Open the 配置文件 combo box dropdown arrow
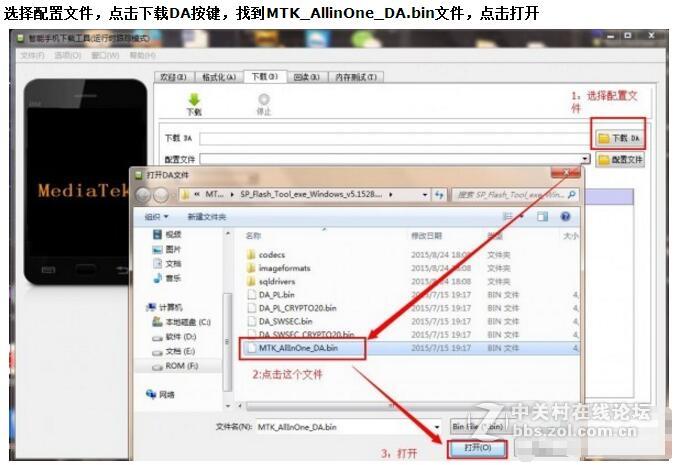 pos(585,159)
